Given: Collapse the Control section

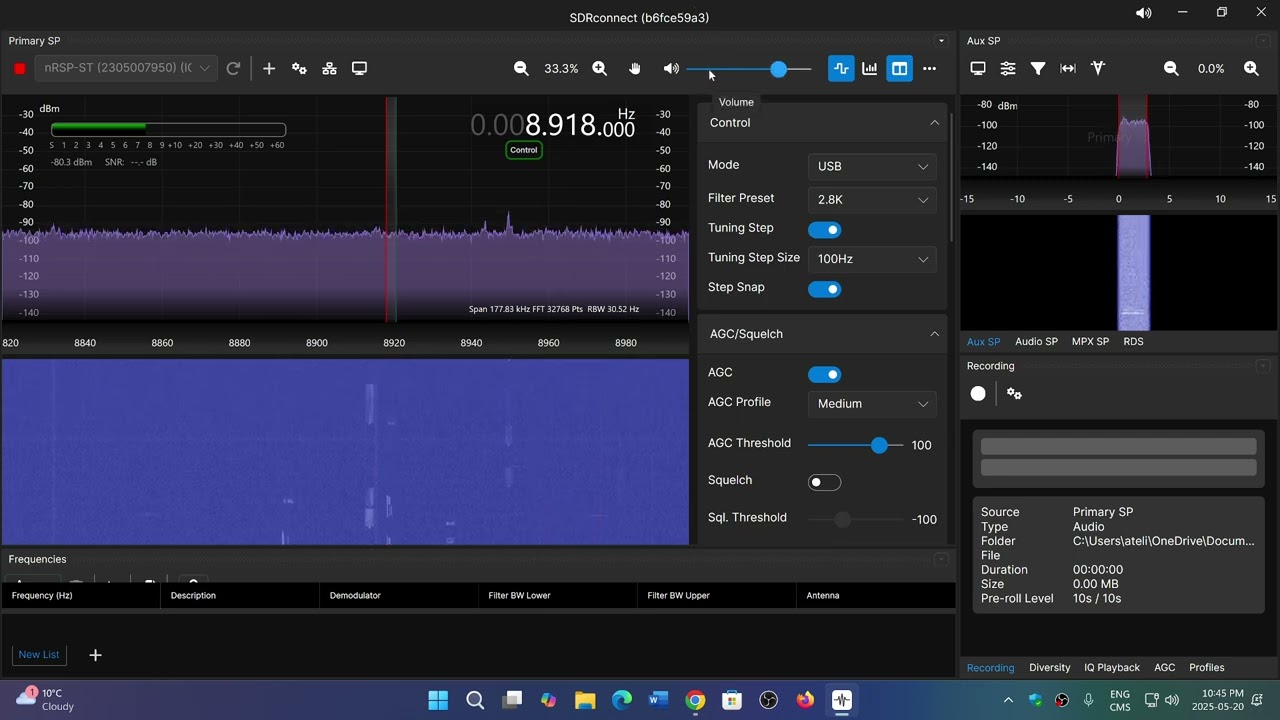Looking at the screenshot, I should pyautogui.click(x=935, y=123).
